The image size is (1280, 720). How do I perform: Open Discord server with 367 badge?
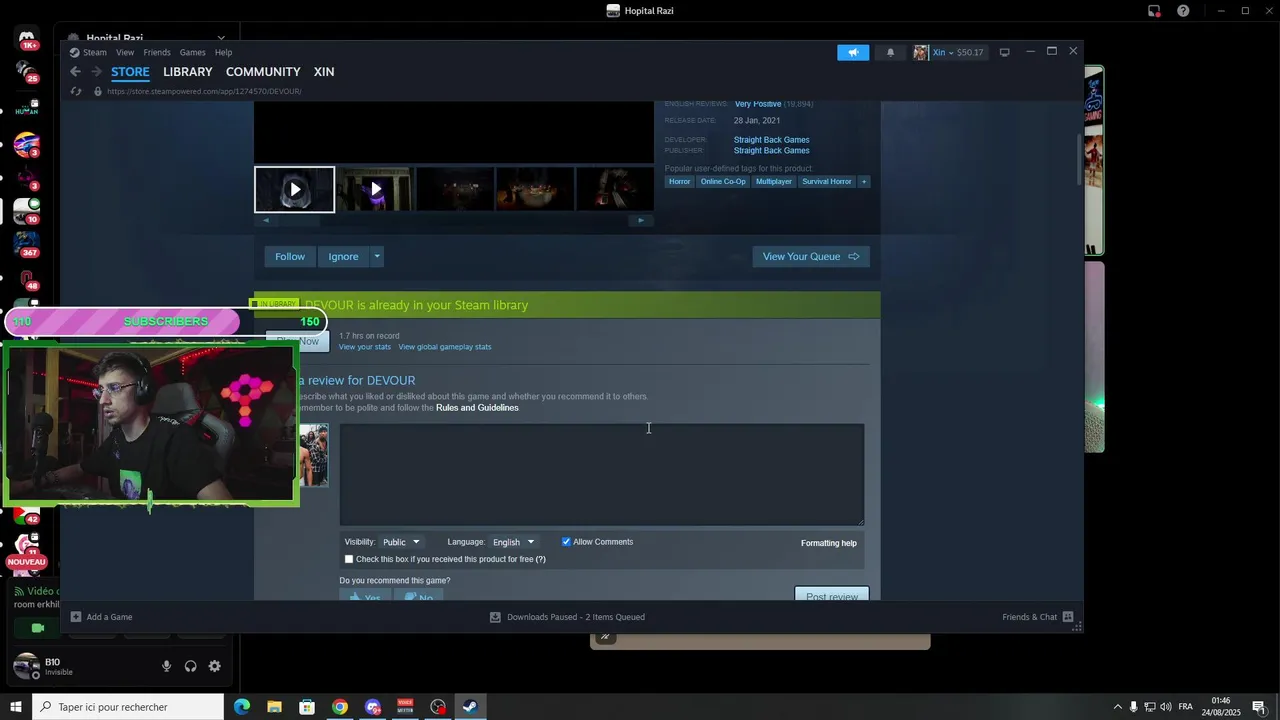click(27, 244)
